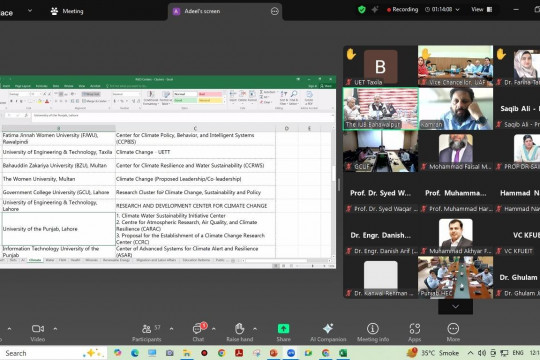
Task: Open PowerPoint from the taskbar
Action: pyautogui.click(x=274, y=353)
